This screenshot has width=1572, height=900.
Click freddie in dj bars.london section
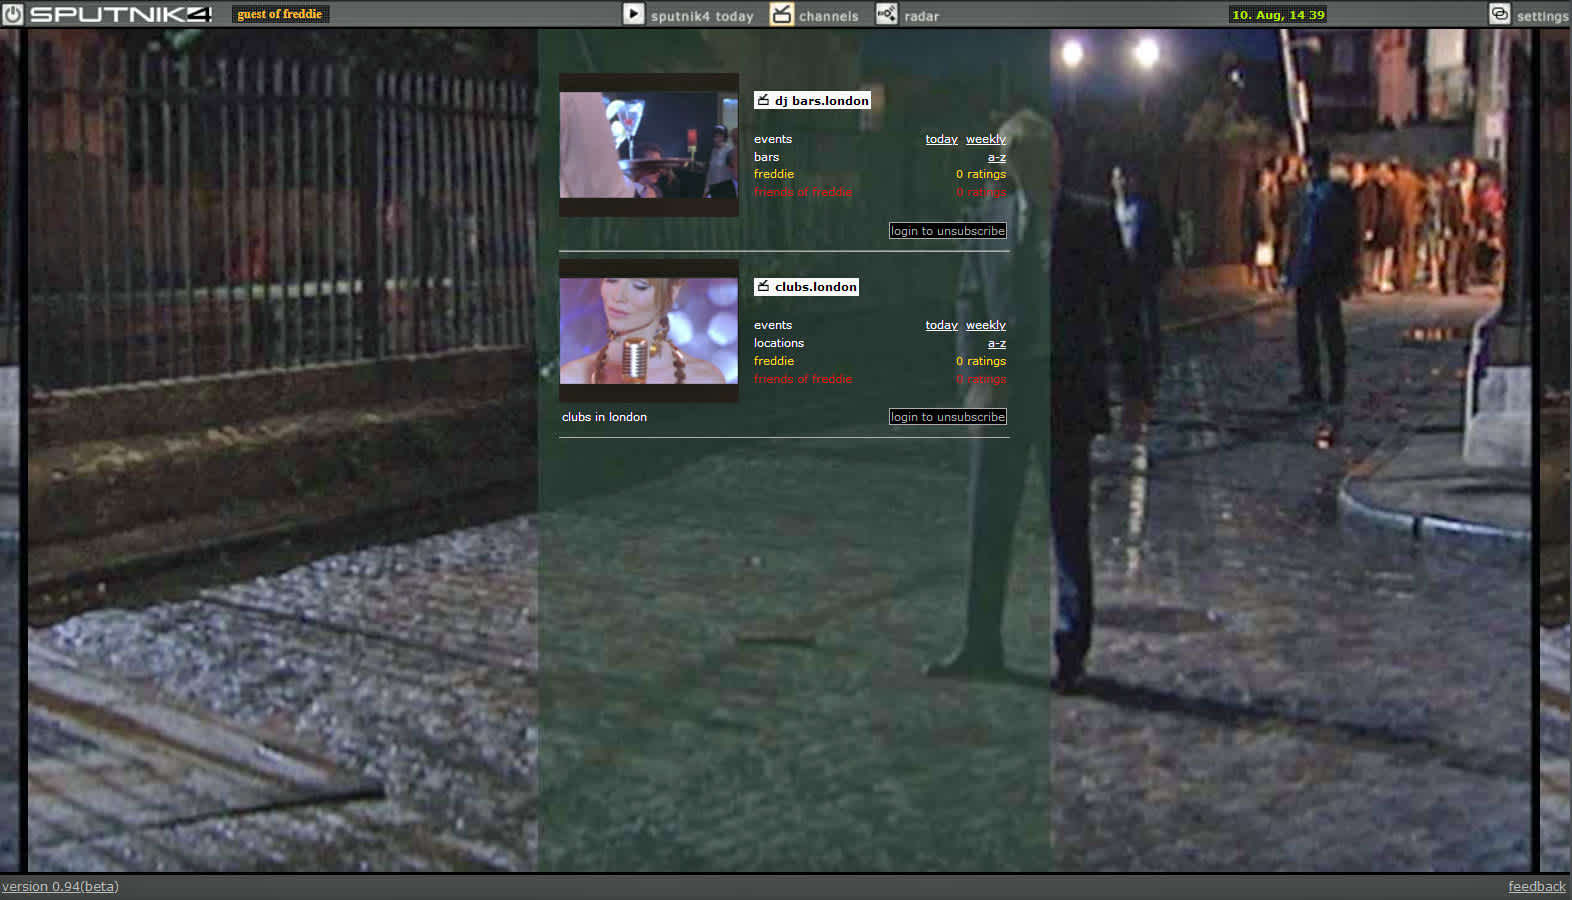pos(773,174)
